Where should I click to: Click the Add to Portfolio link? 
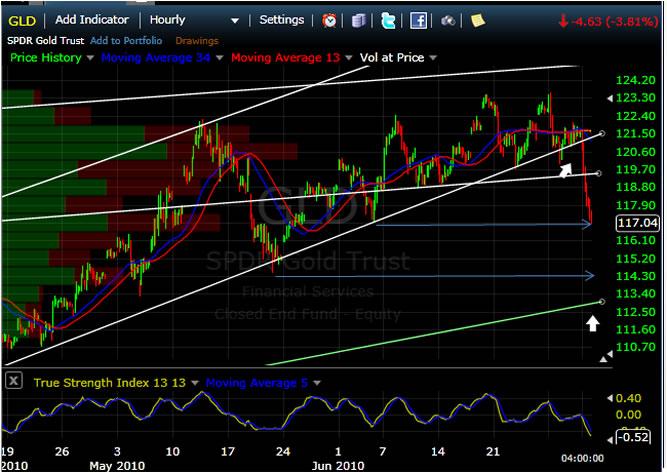(x=126, y=41)
